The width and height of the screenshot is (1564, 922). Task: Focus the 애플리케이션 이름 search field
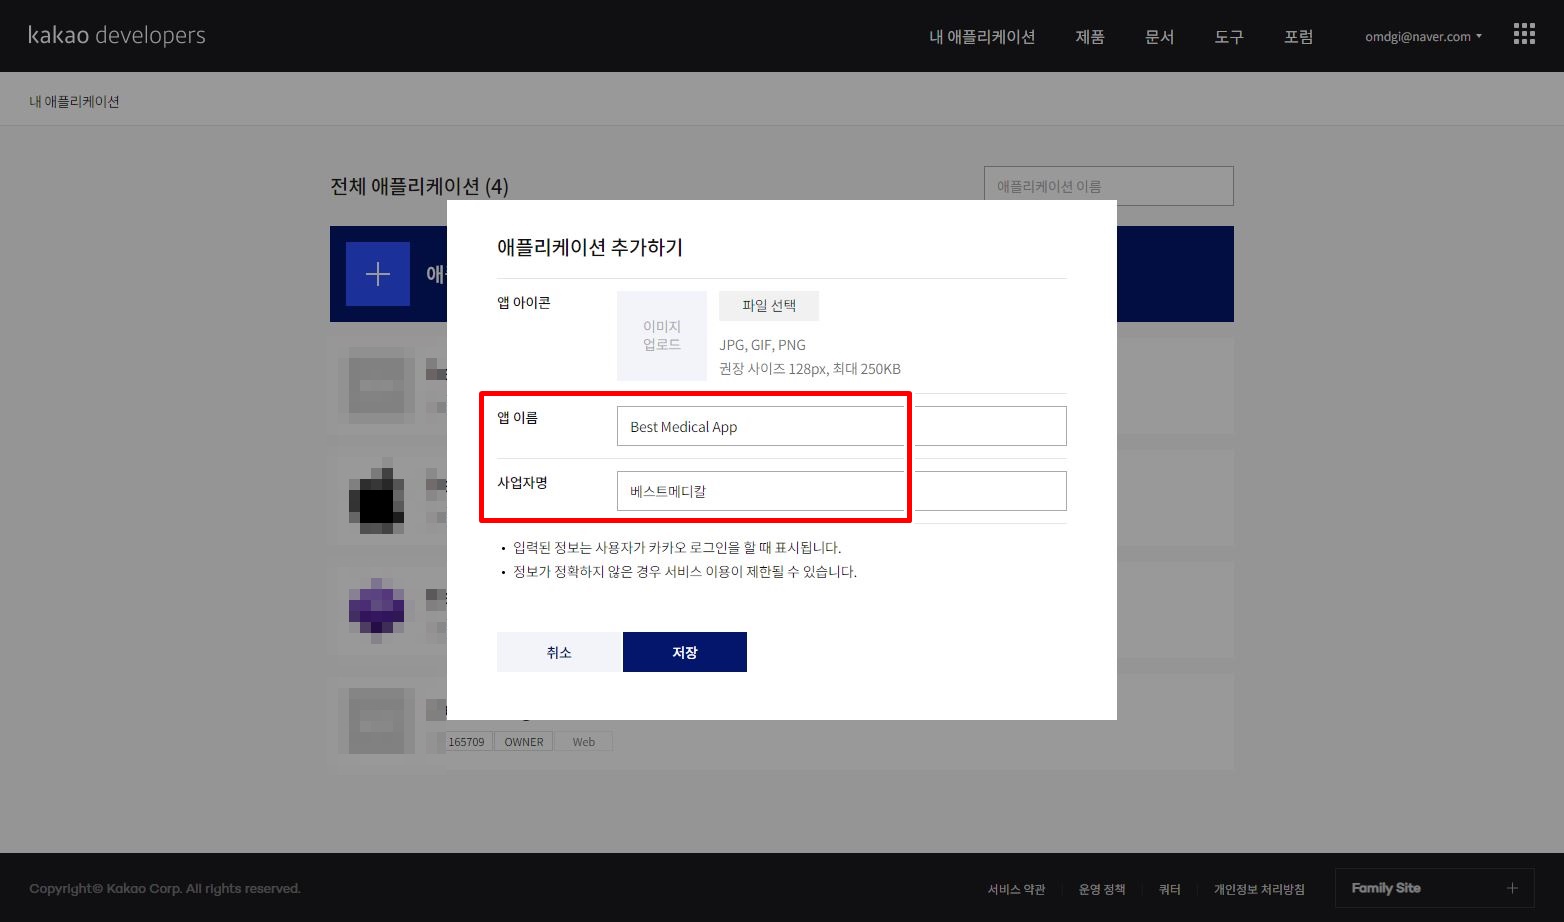point(1109,186)
